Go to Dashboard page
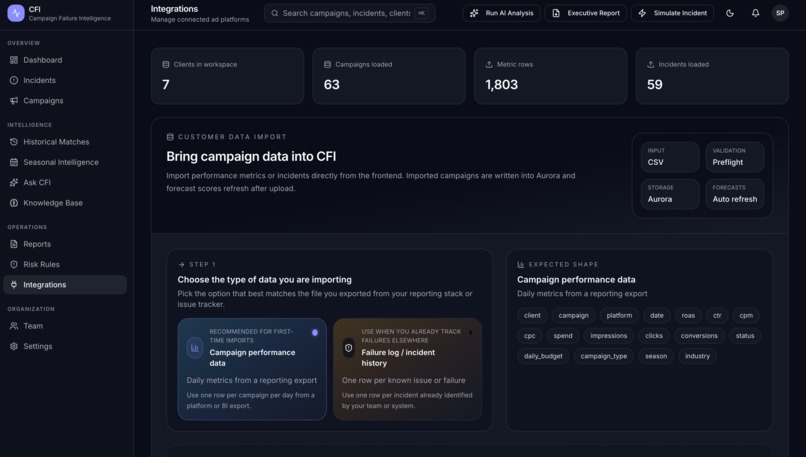 pyautogui.click(x=65, y=60)
